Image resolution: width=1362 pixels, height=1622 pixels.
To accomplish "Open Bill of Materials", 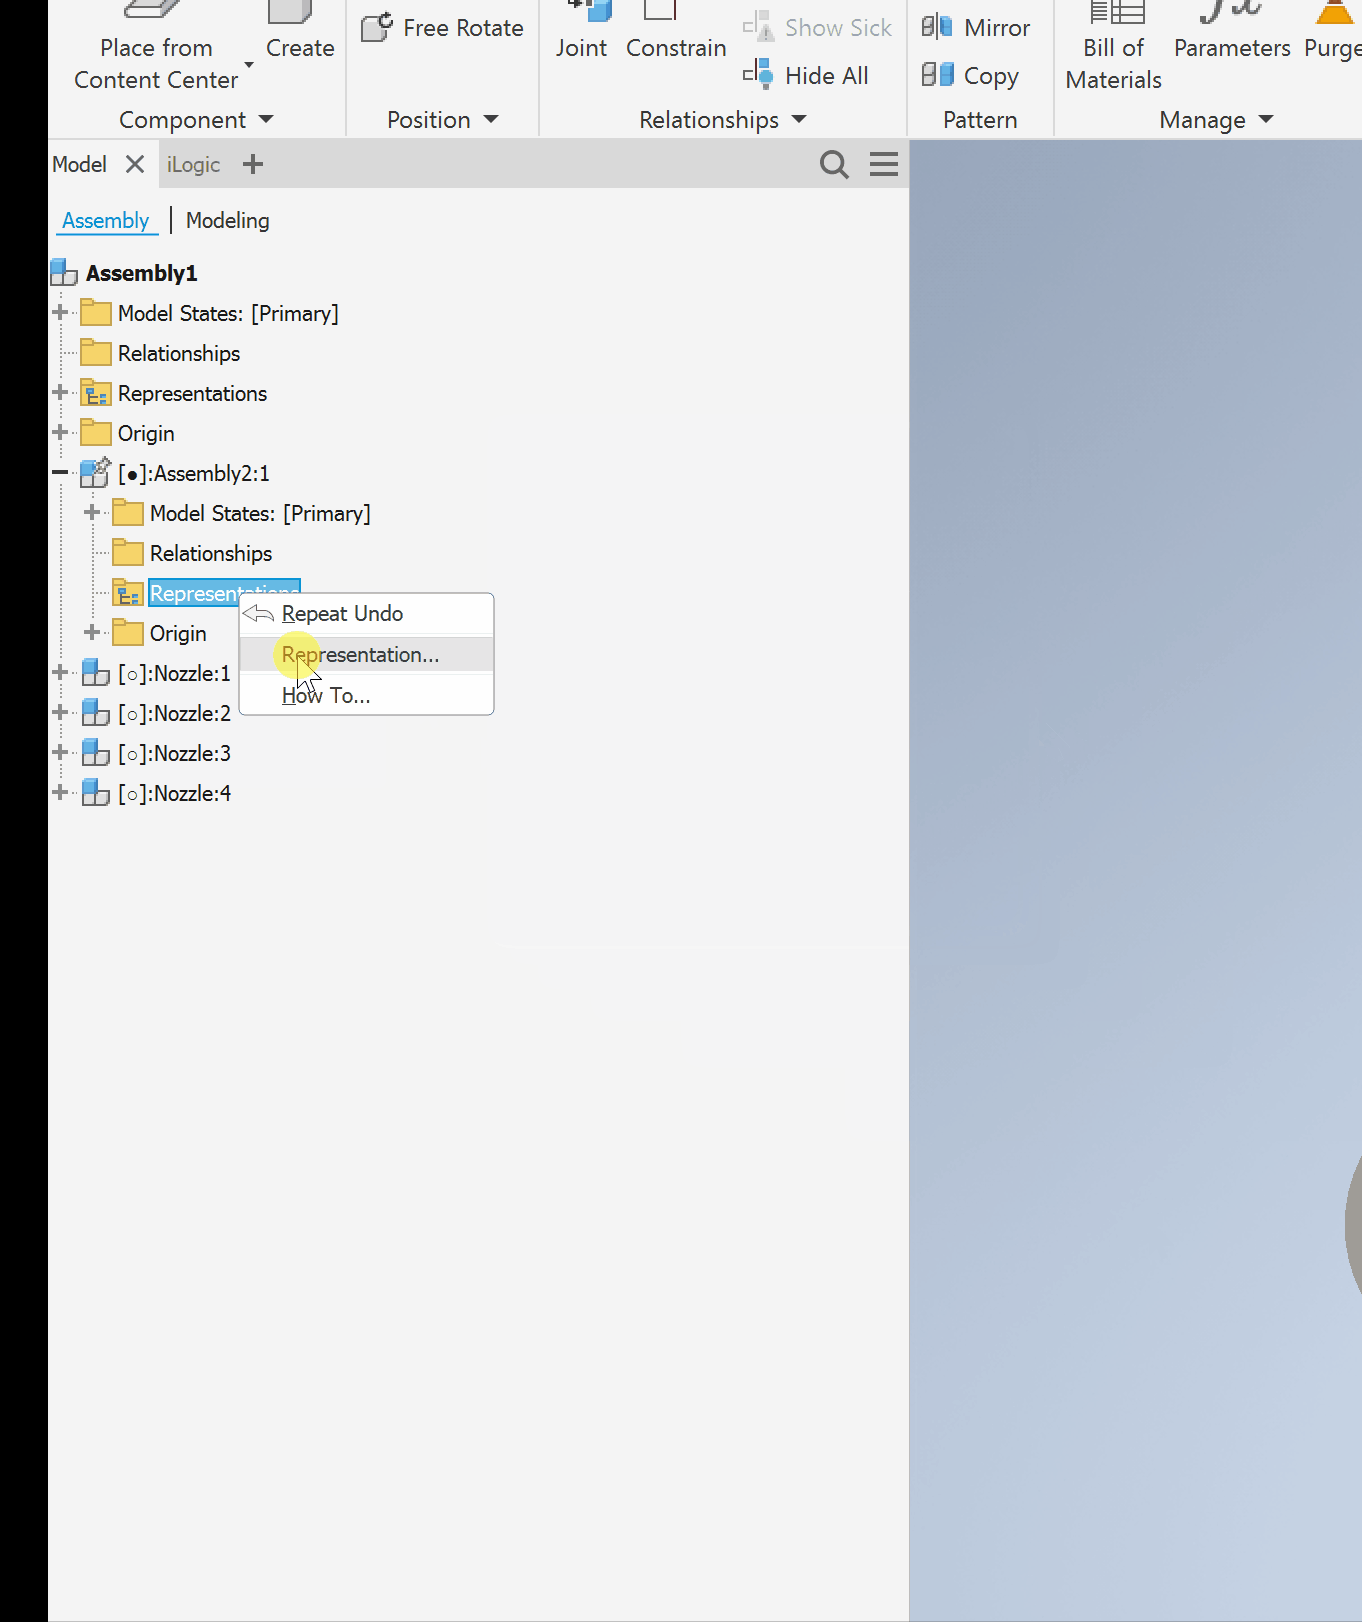I will click(1113, 46).
